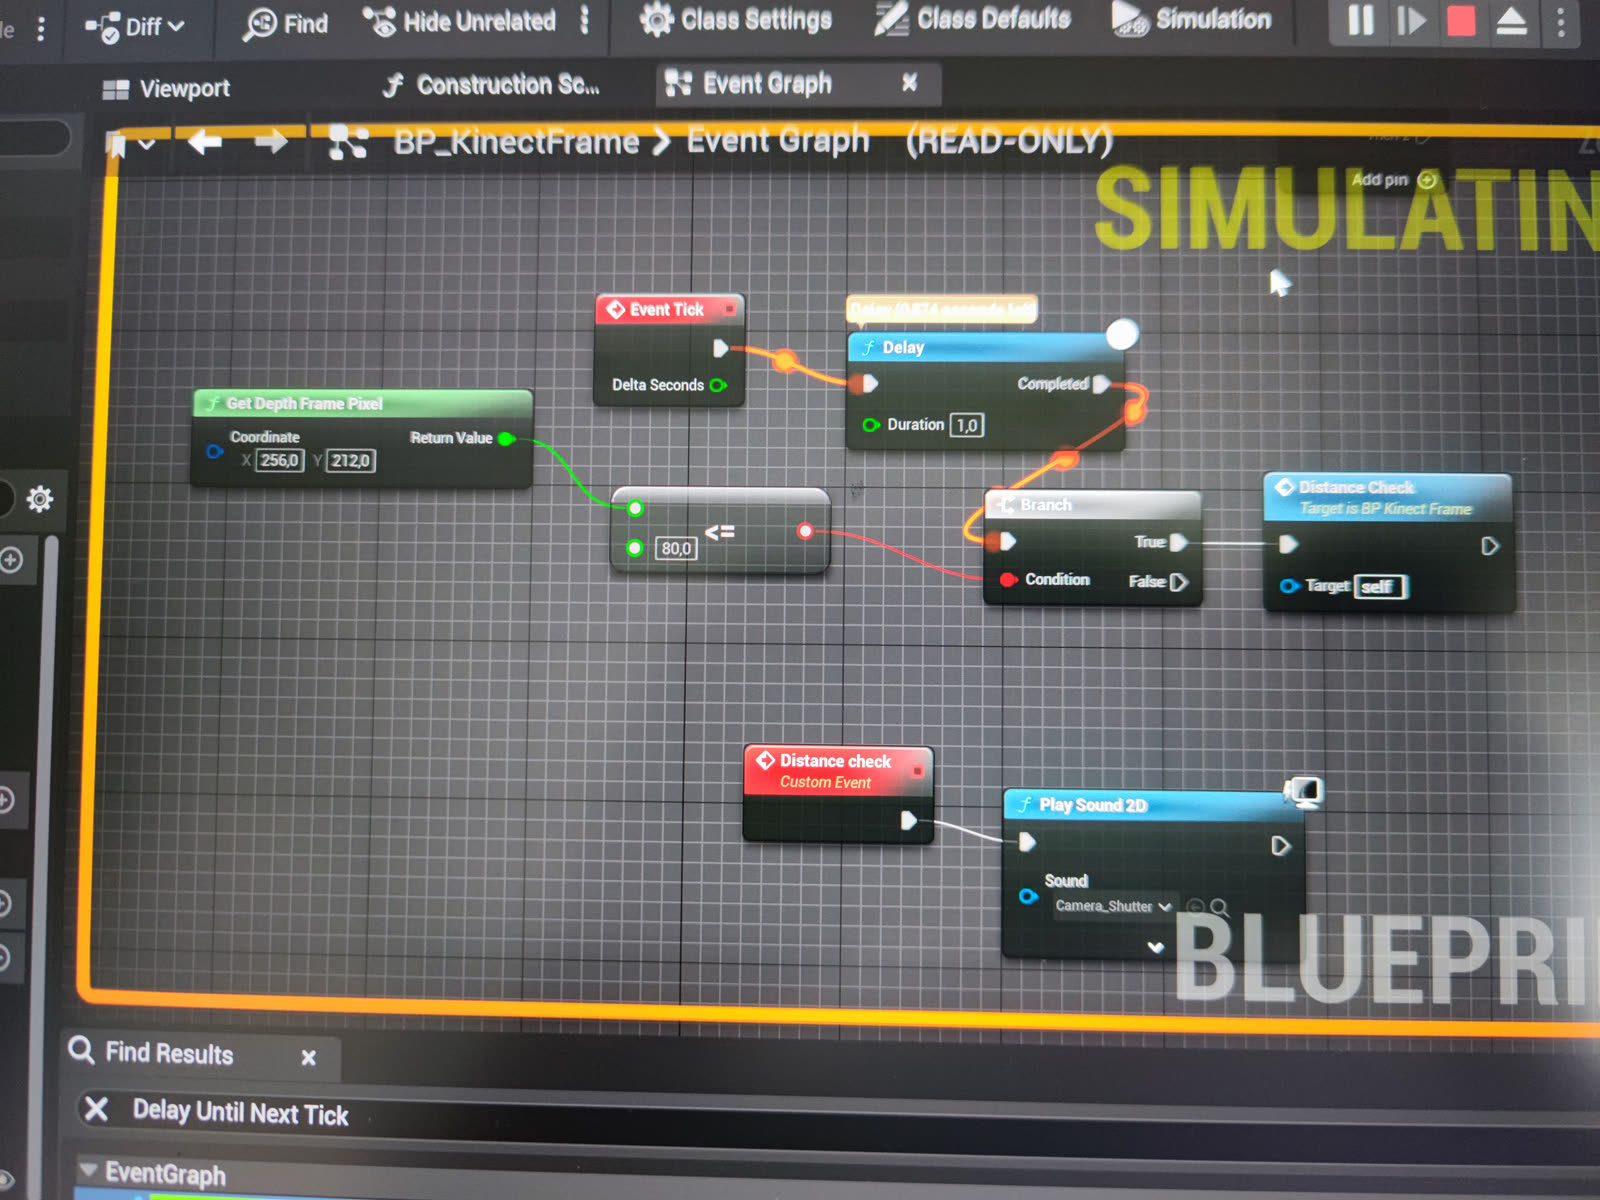The height and width of the screenshot is (1200, 1600).
Task: Toggle Hide Unrelated nodes
Action: (459, 21)
